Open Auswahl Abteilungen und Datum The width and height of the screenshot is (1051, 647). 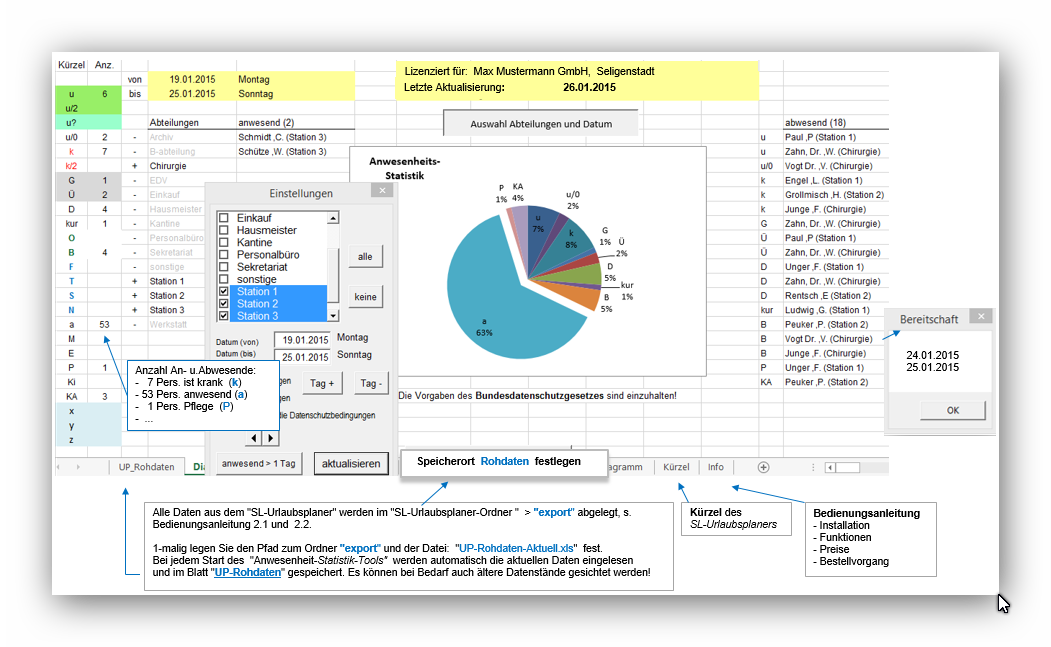[x=541, y=123]
